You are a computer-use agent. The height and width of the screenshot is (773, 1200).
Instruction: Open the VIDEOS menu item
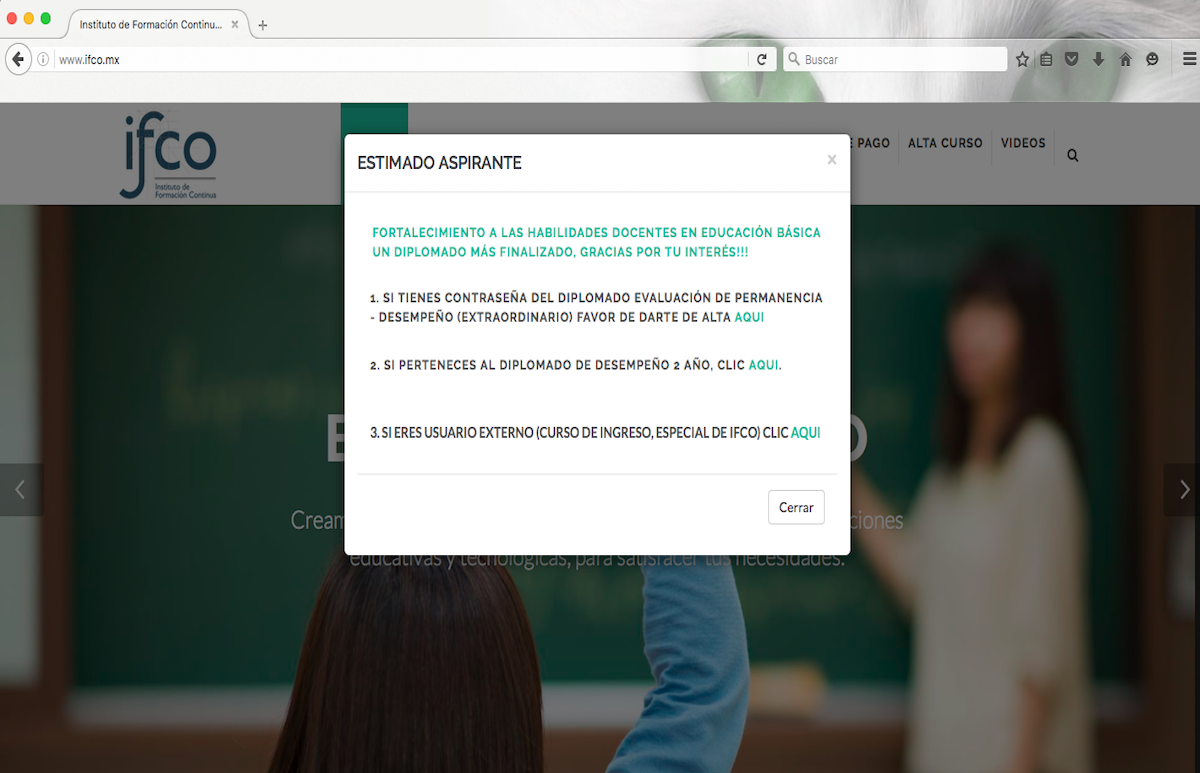tap(1023, 143)
